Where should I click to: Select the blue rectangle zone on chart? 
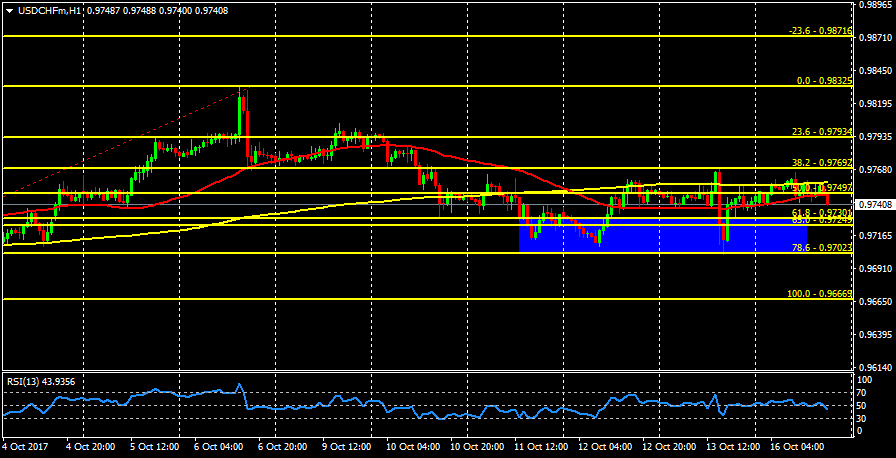coord(660,238)
